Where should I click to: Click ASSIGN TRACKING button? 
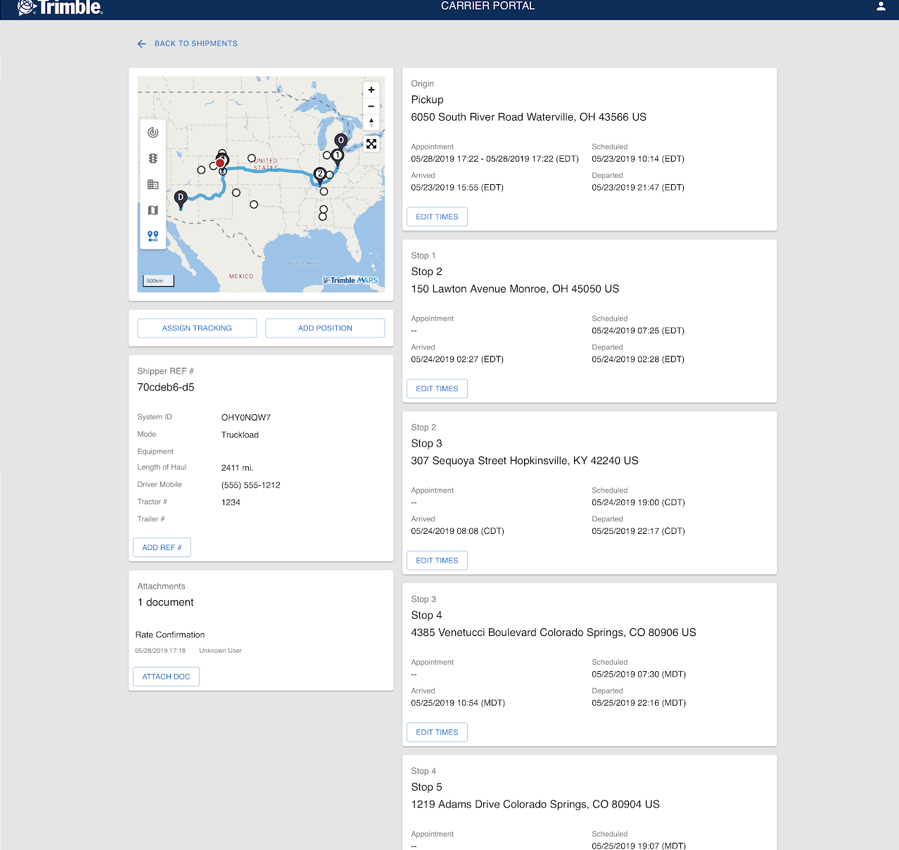click(x=197, y=327)
